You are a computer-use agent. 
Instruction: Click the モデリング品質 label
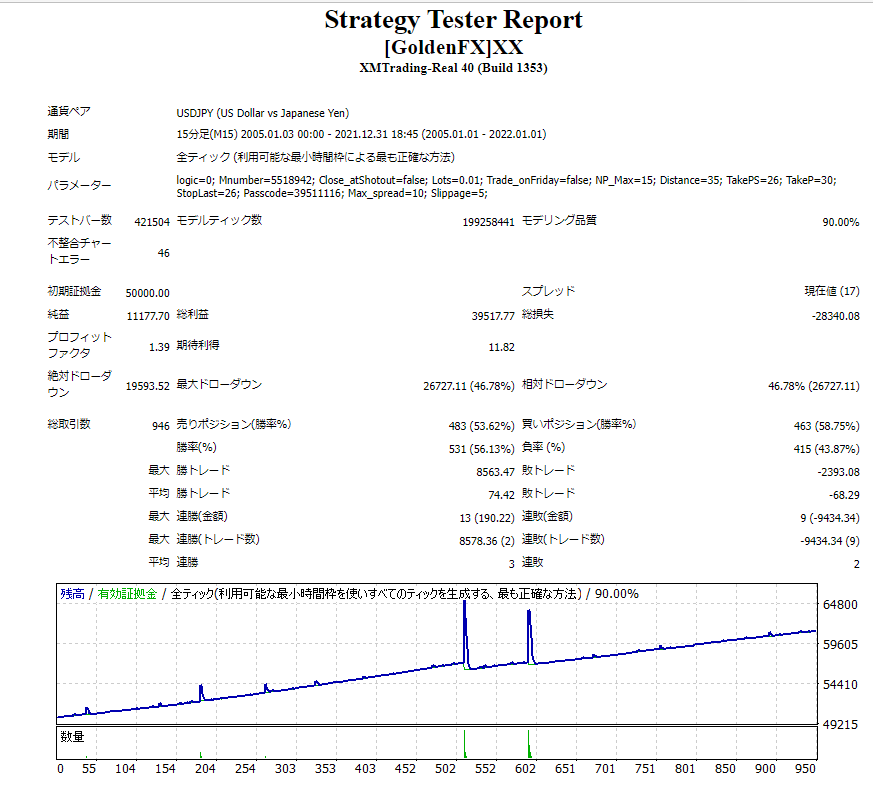coord(559,220)
